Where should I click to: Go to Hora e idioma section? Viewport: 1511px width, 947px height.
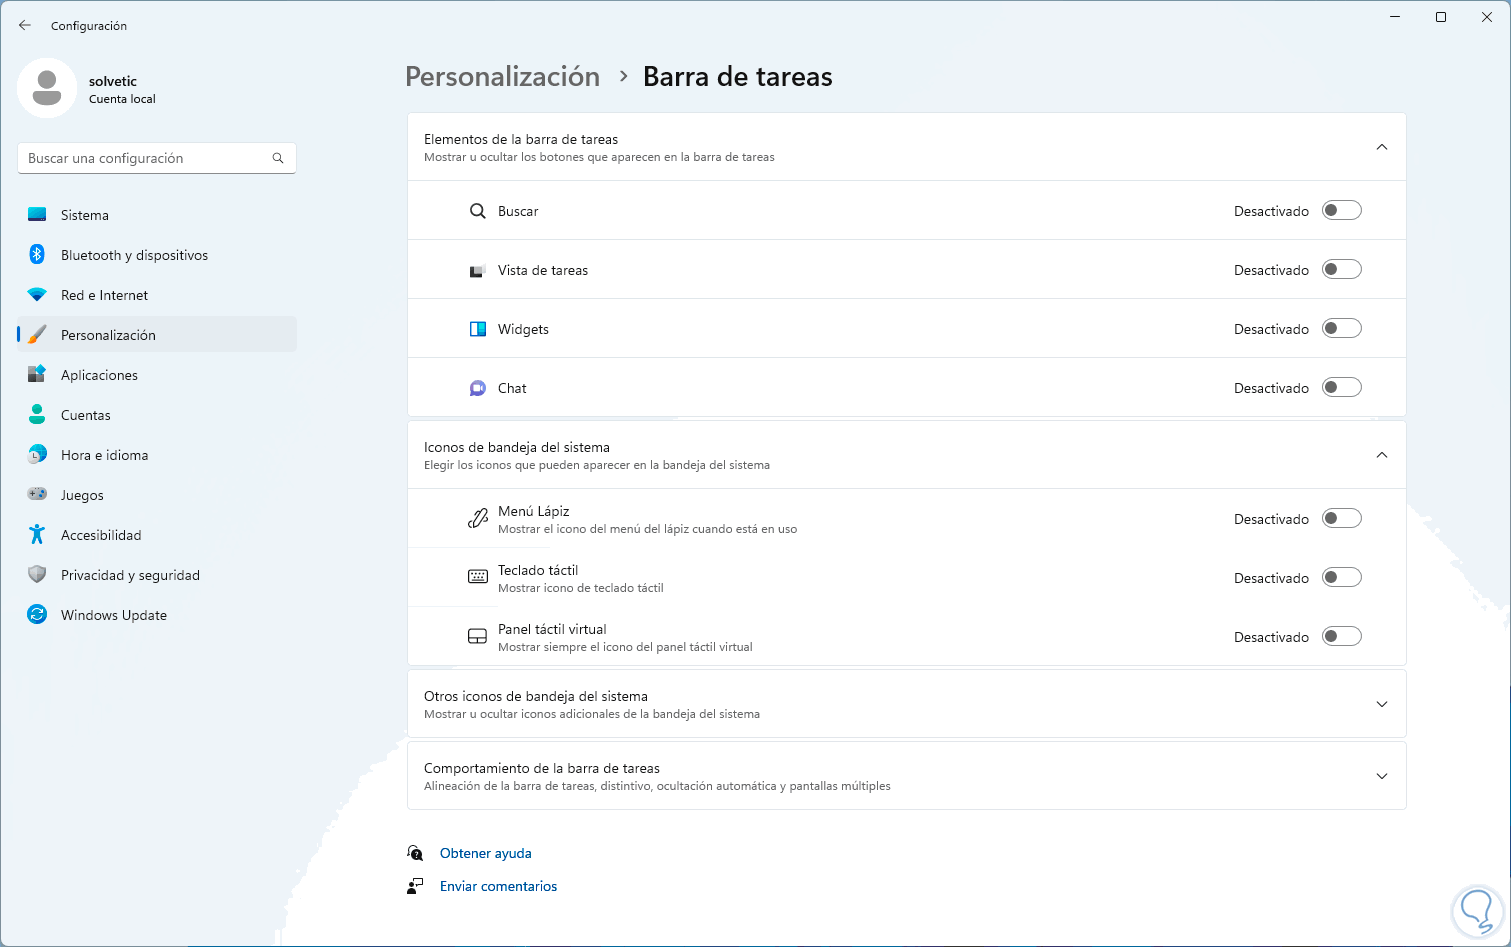pyautogui.click(x=104, y=455)
